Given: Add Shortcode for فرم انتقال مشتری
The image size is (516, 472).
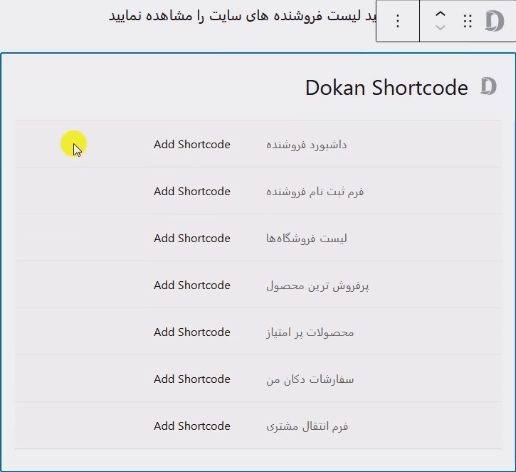Looking at the screenshot, I should coord(192,426).
